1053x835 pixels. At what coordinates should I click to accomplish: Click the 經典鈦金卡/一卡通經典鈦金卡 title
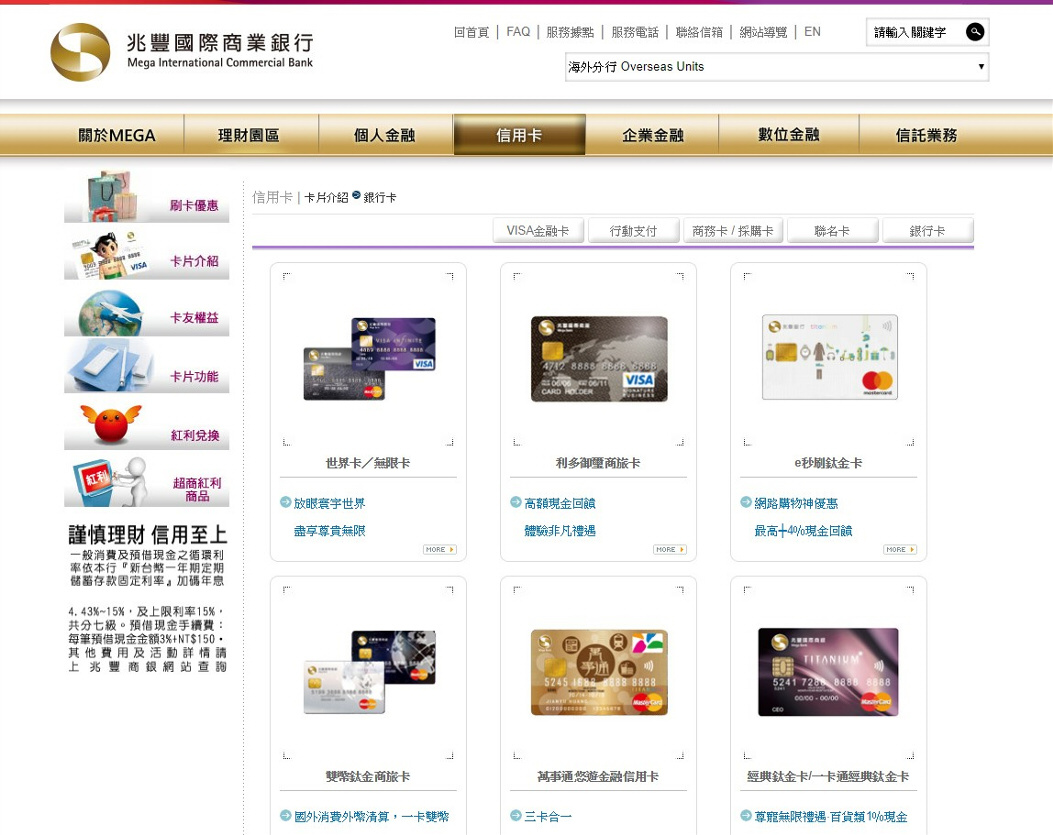pyautogui.click(x=828, y=777)
